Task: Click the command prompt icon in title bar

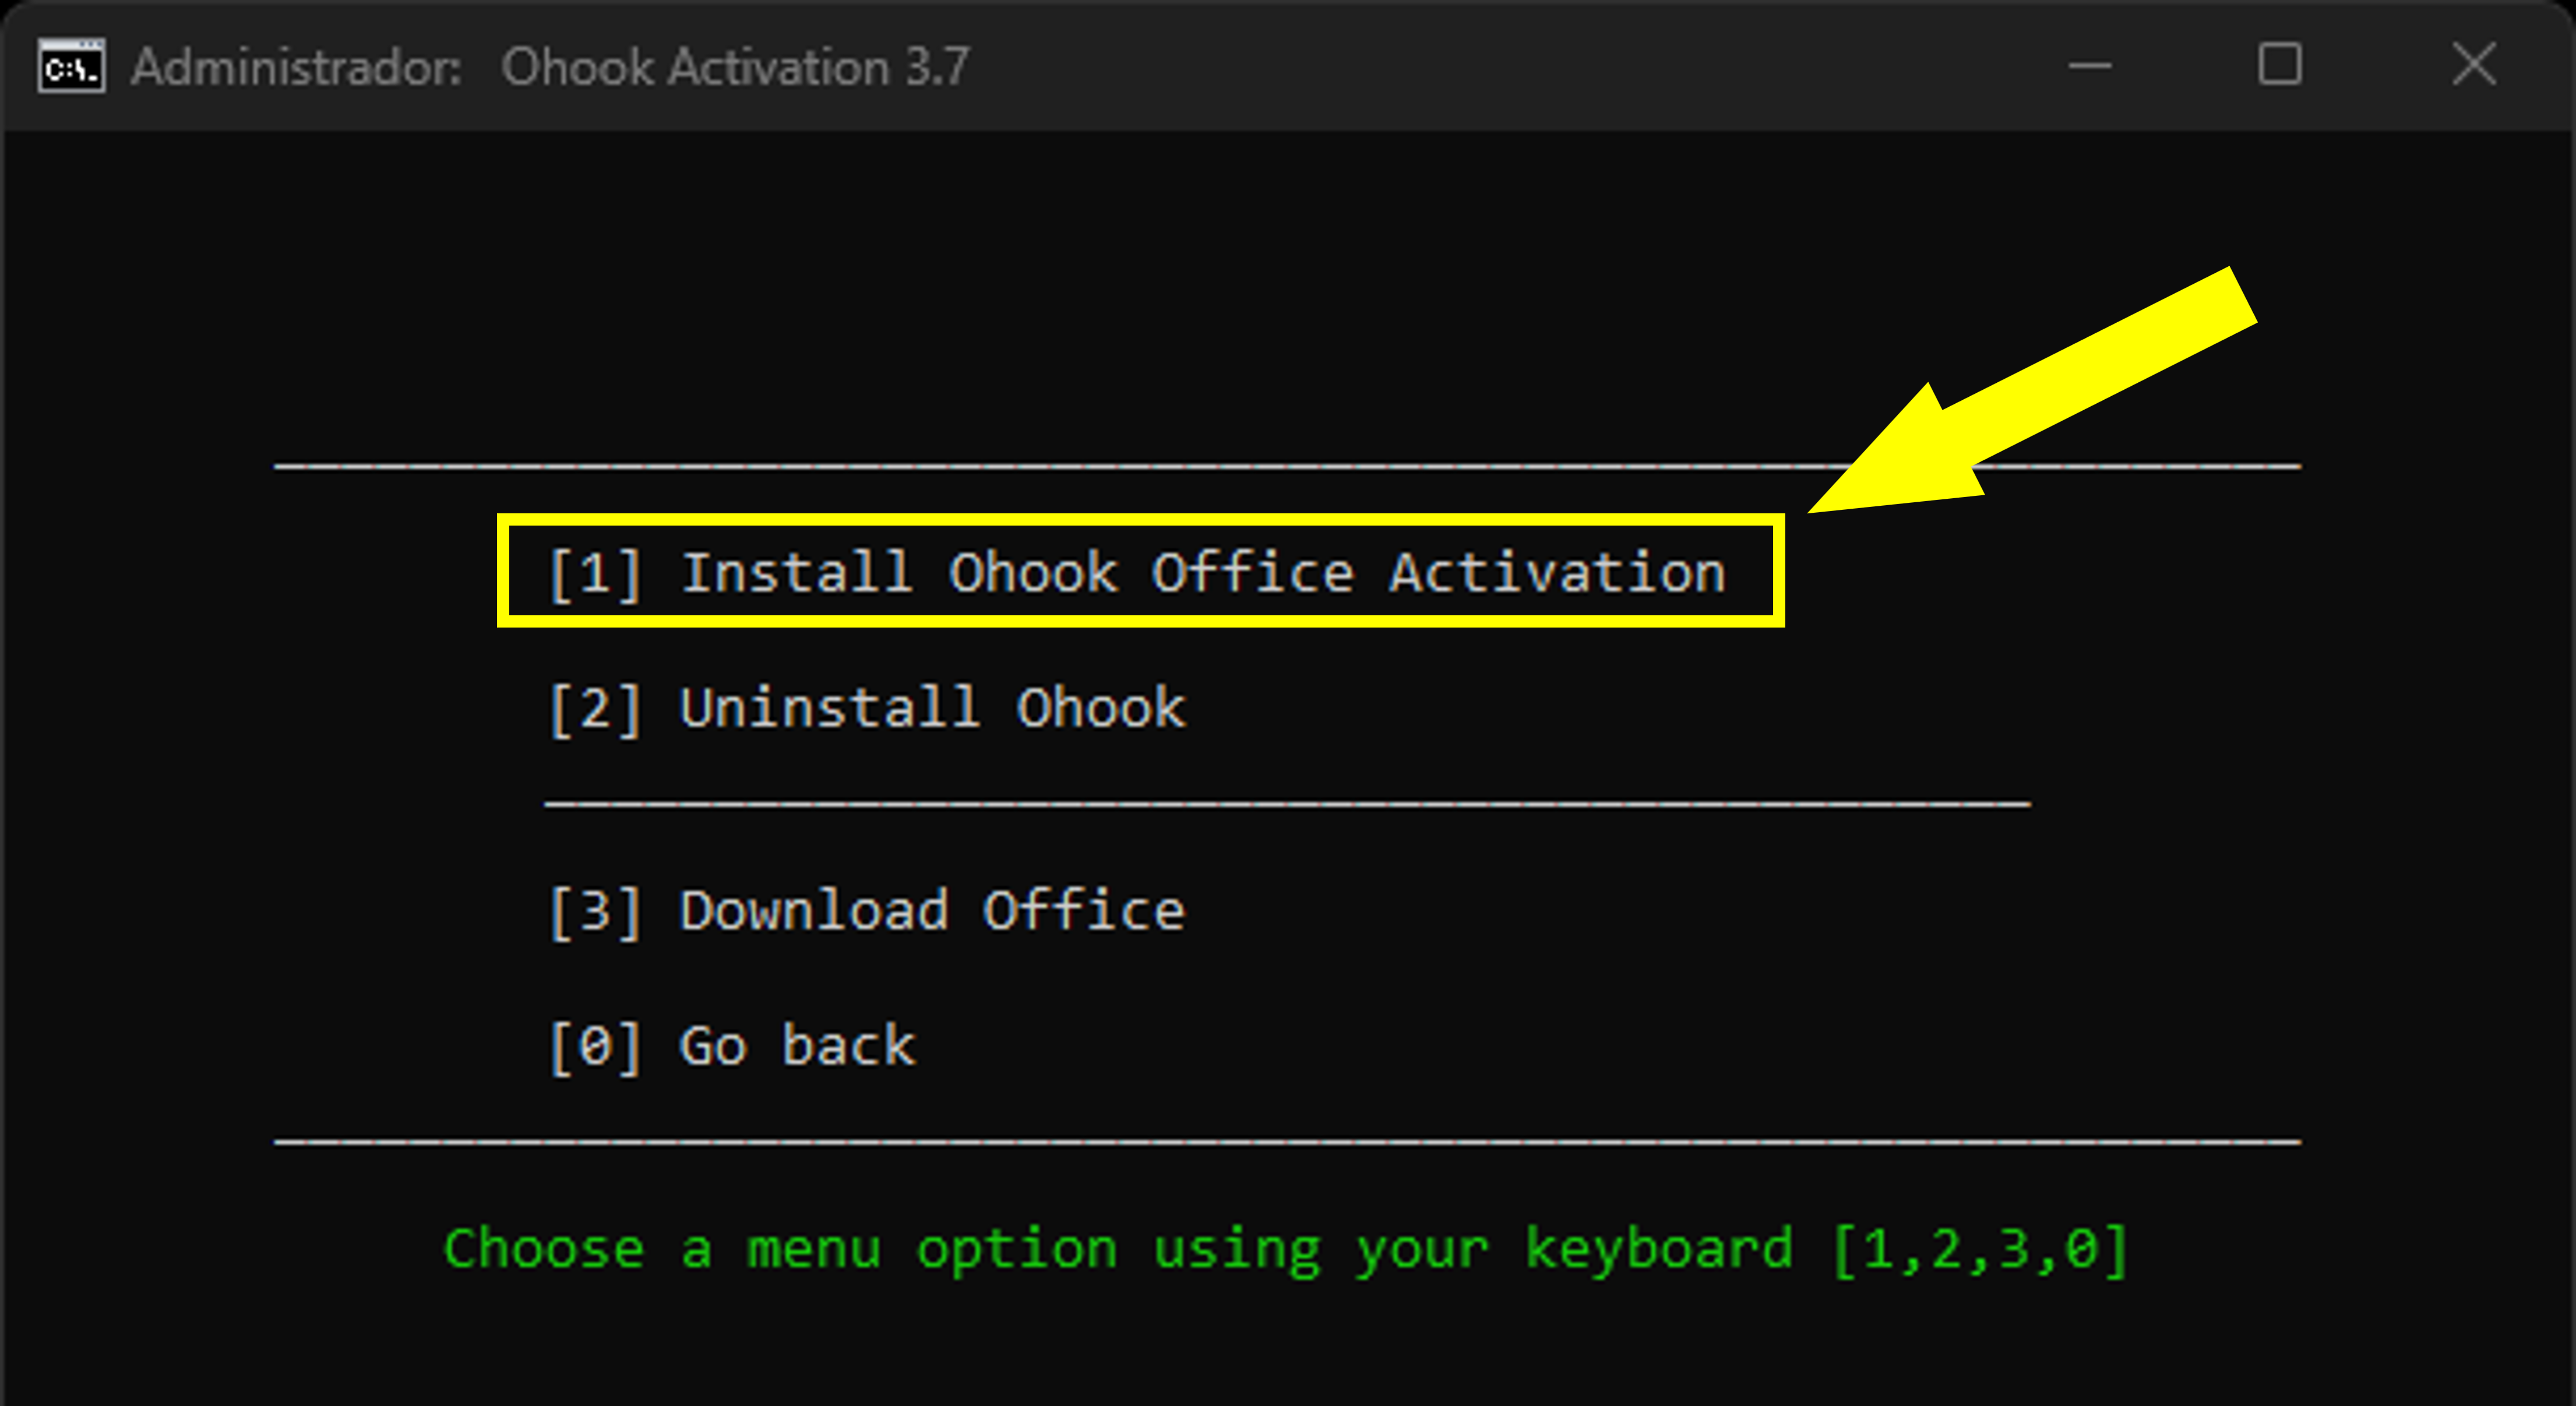Action: 71,67
